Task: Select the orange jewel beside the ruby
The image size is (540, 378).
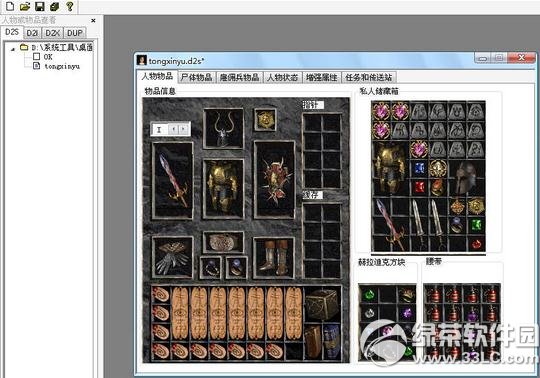Action: point(438,187)
